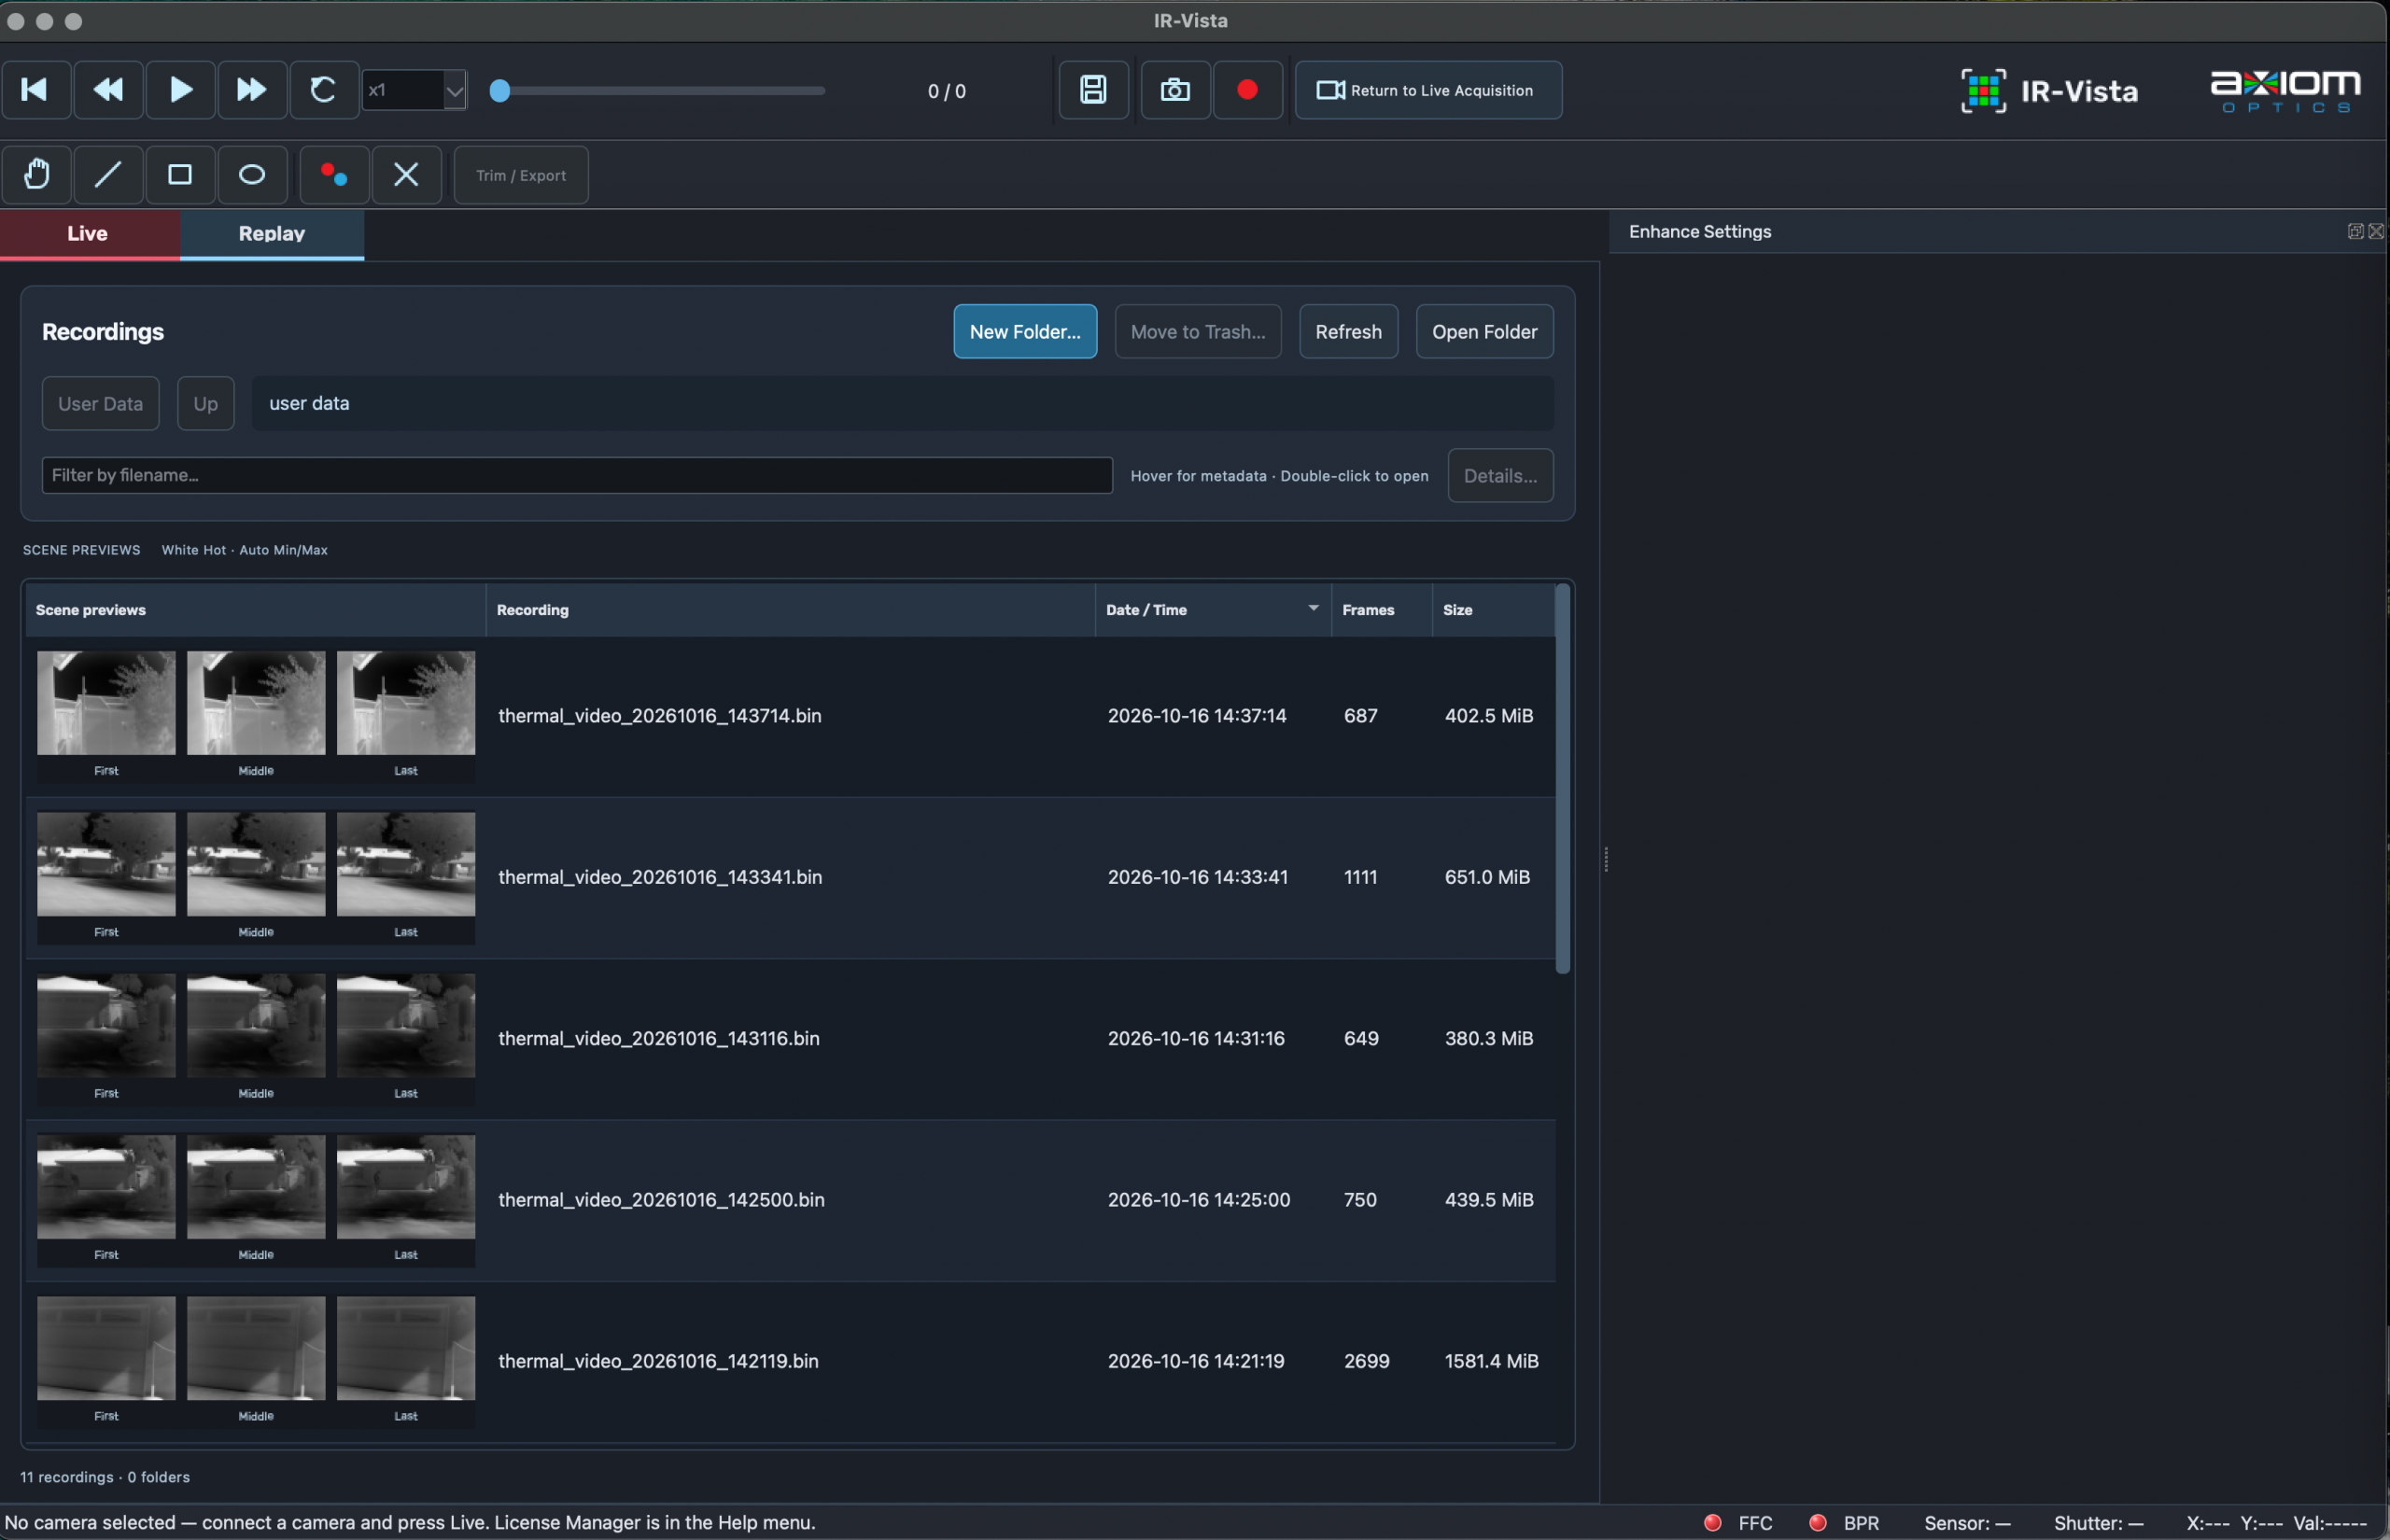
Task: Click the Up folder button
Action: point(205,403)
